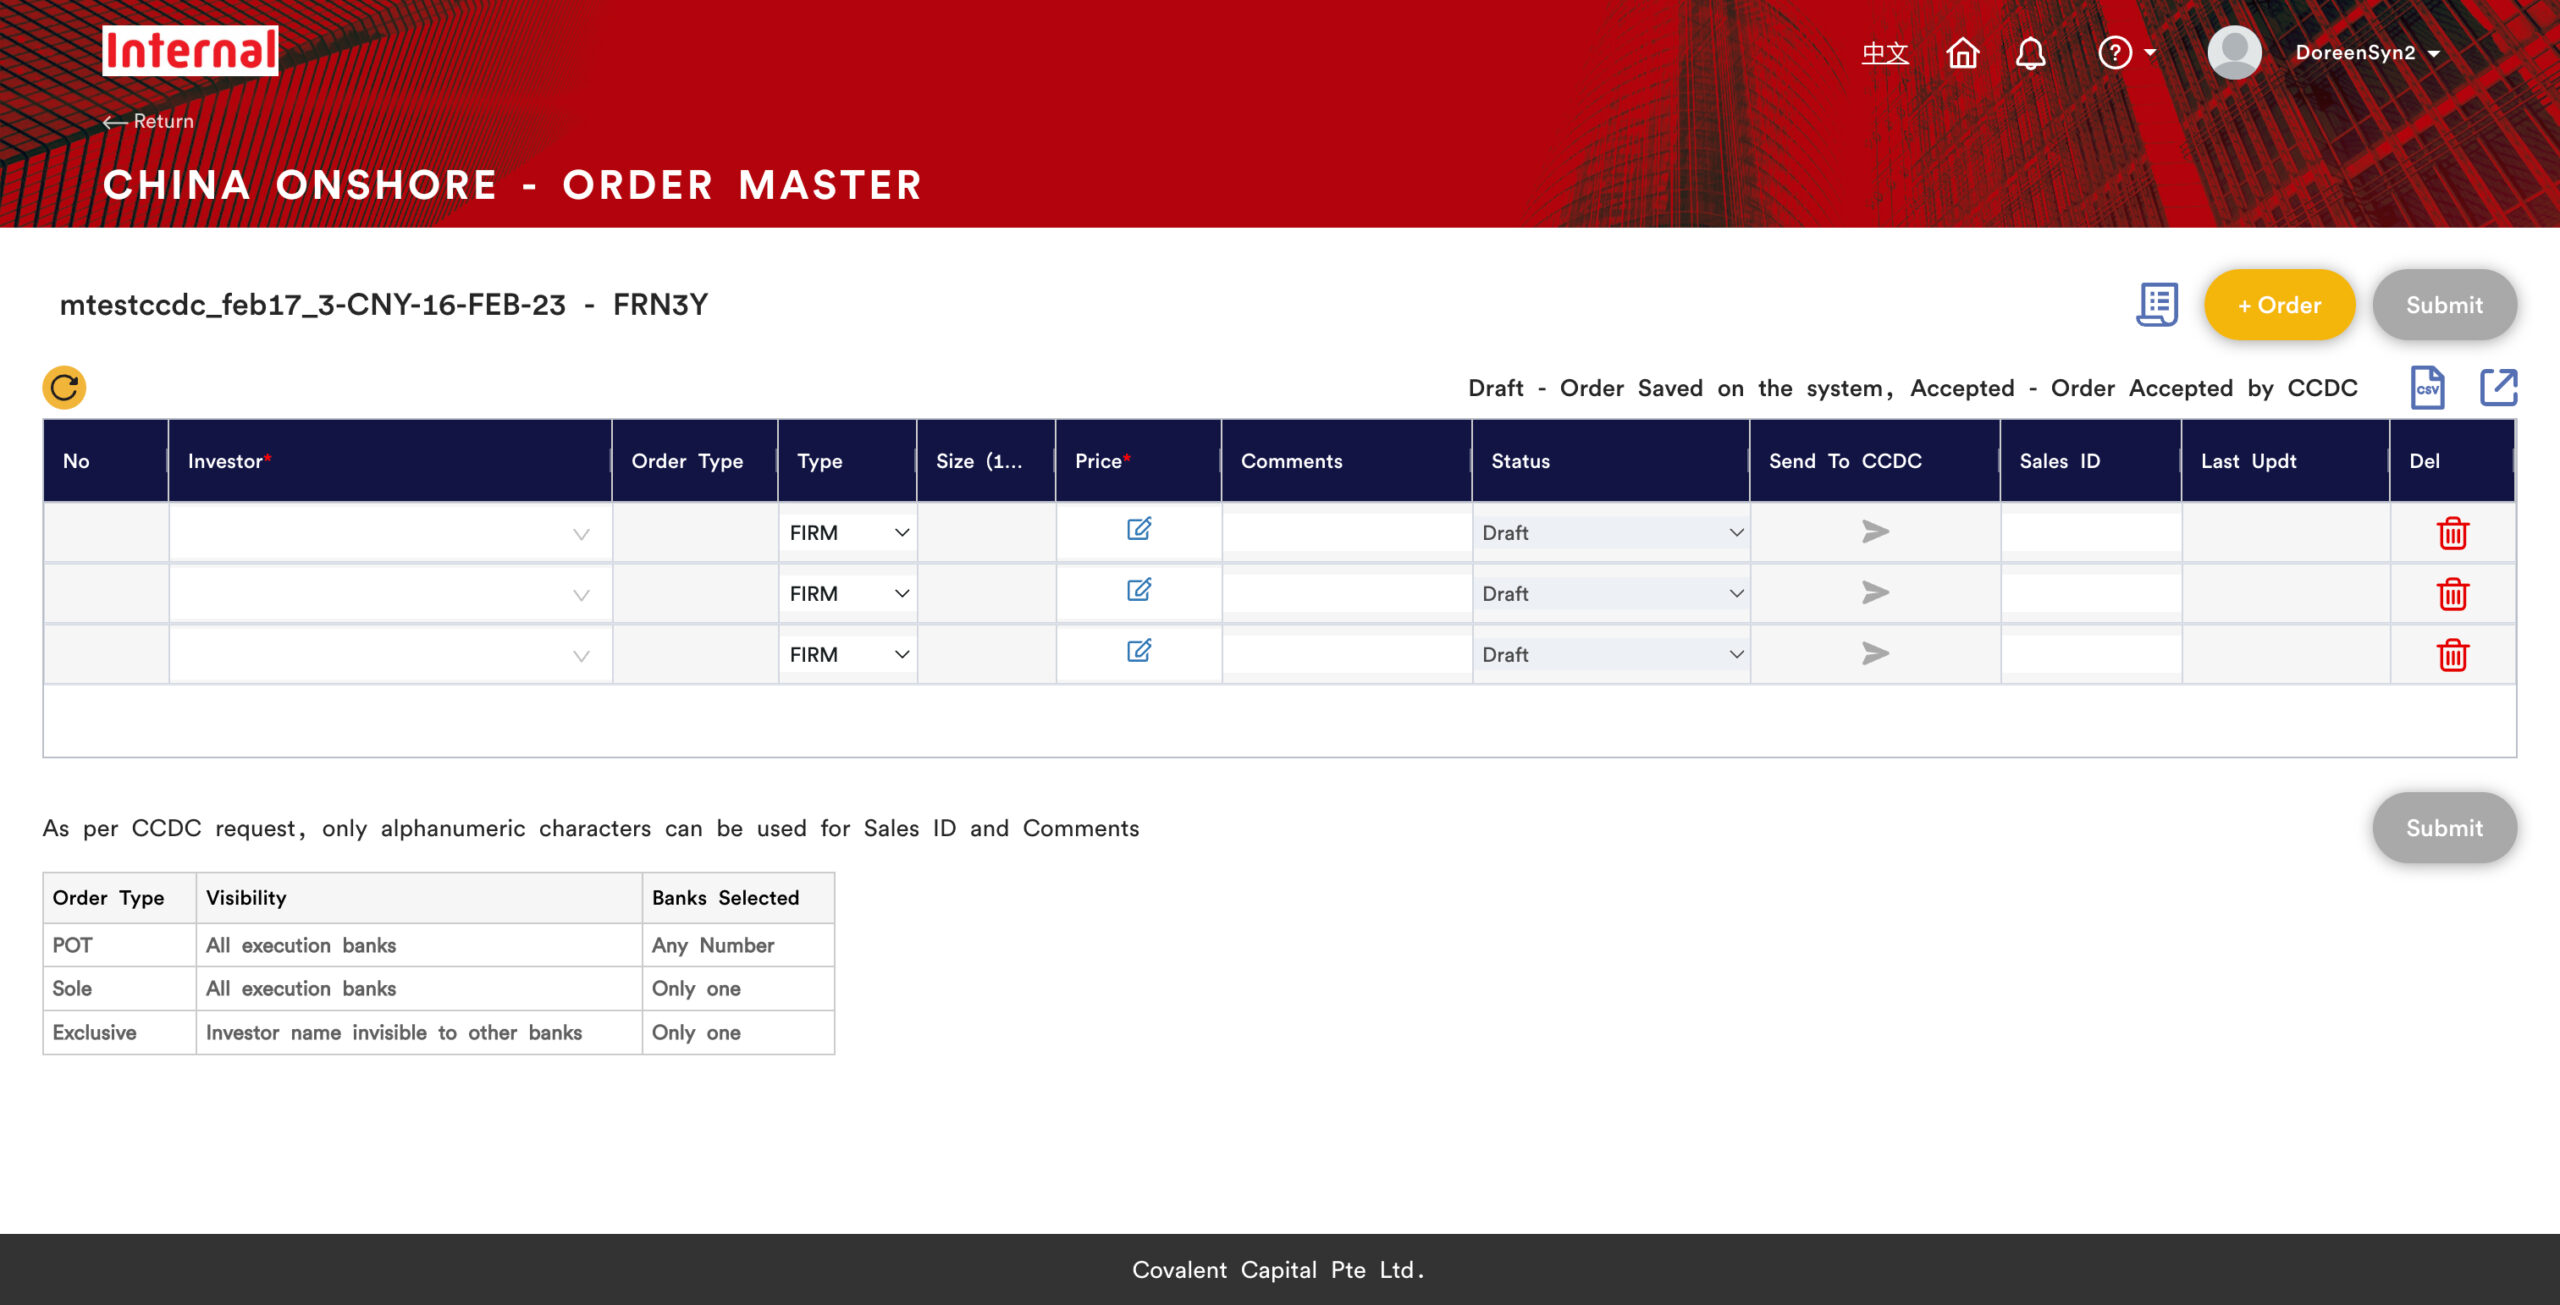2560x1305 pixels.
Task: Open Draft status dropdown in first row
Action: tap(1611, 533)
